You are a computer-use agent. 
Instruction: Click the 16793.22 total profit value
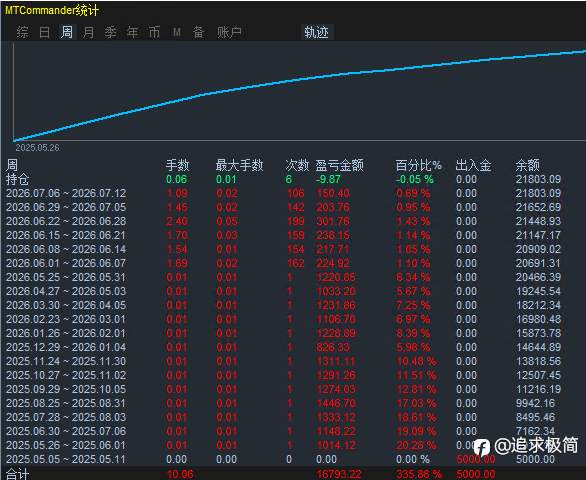pos(339,474)
